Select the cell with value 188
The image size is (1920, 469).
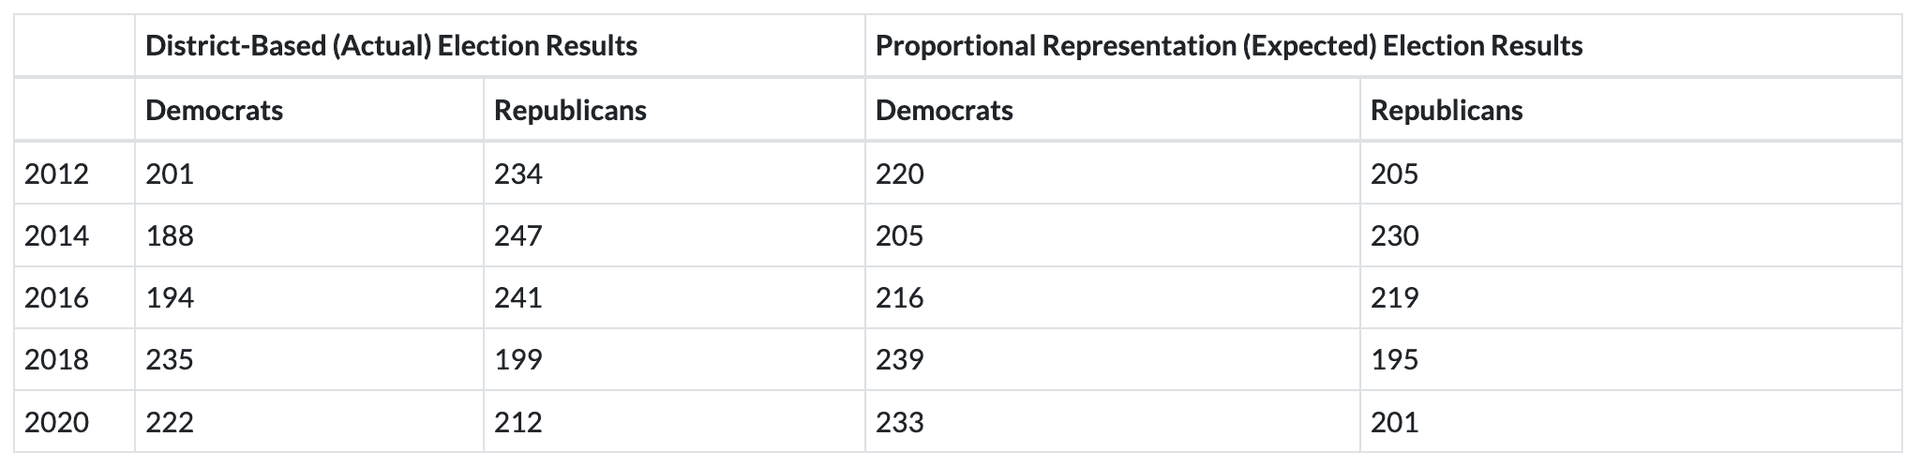pos(169,236)
